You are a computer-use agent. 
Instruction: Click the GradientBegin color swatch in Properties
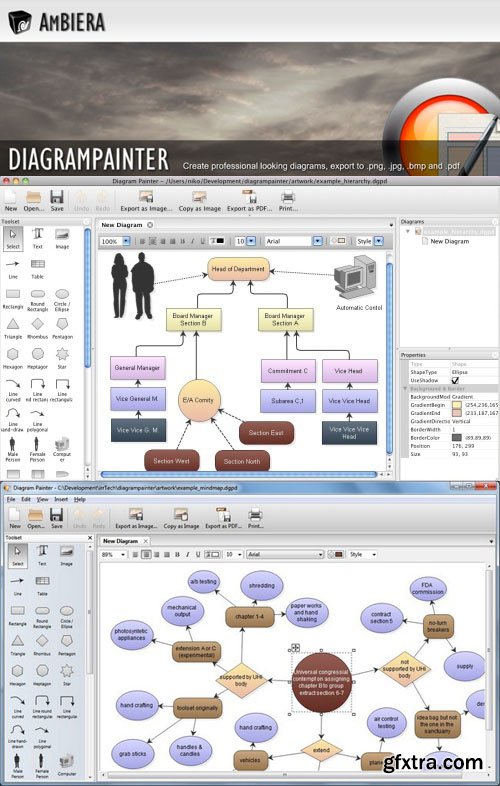point(456,405)
